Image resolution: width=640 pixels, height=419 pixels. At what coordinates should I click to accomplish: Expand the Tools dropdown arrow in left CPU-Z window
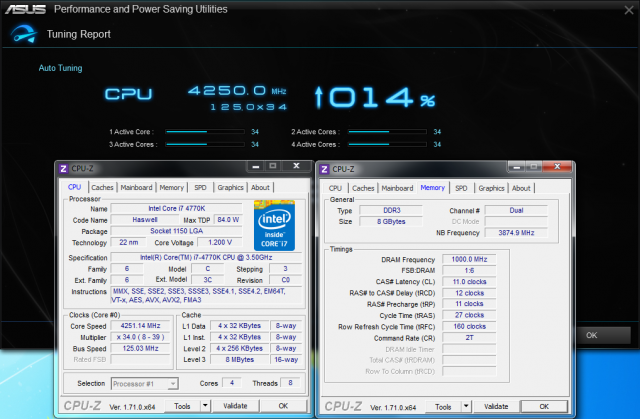[x=205, y=406]
